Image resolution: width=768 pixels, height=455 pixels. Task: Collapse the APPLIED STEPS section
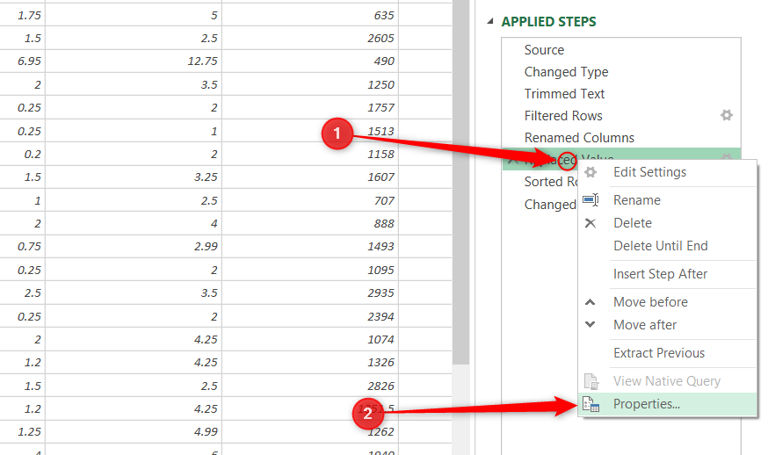pos(490,22)
